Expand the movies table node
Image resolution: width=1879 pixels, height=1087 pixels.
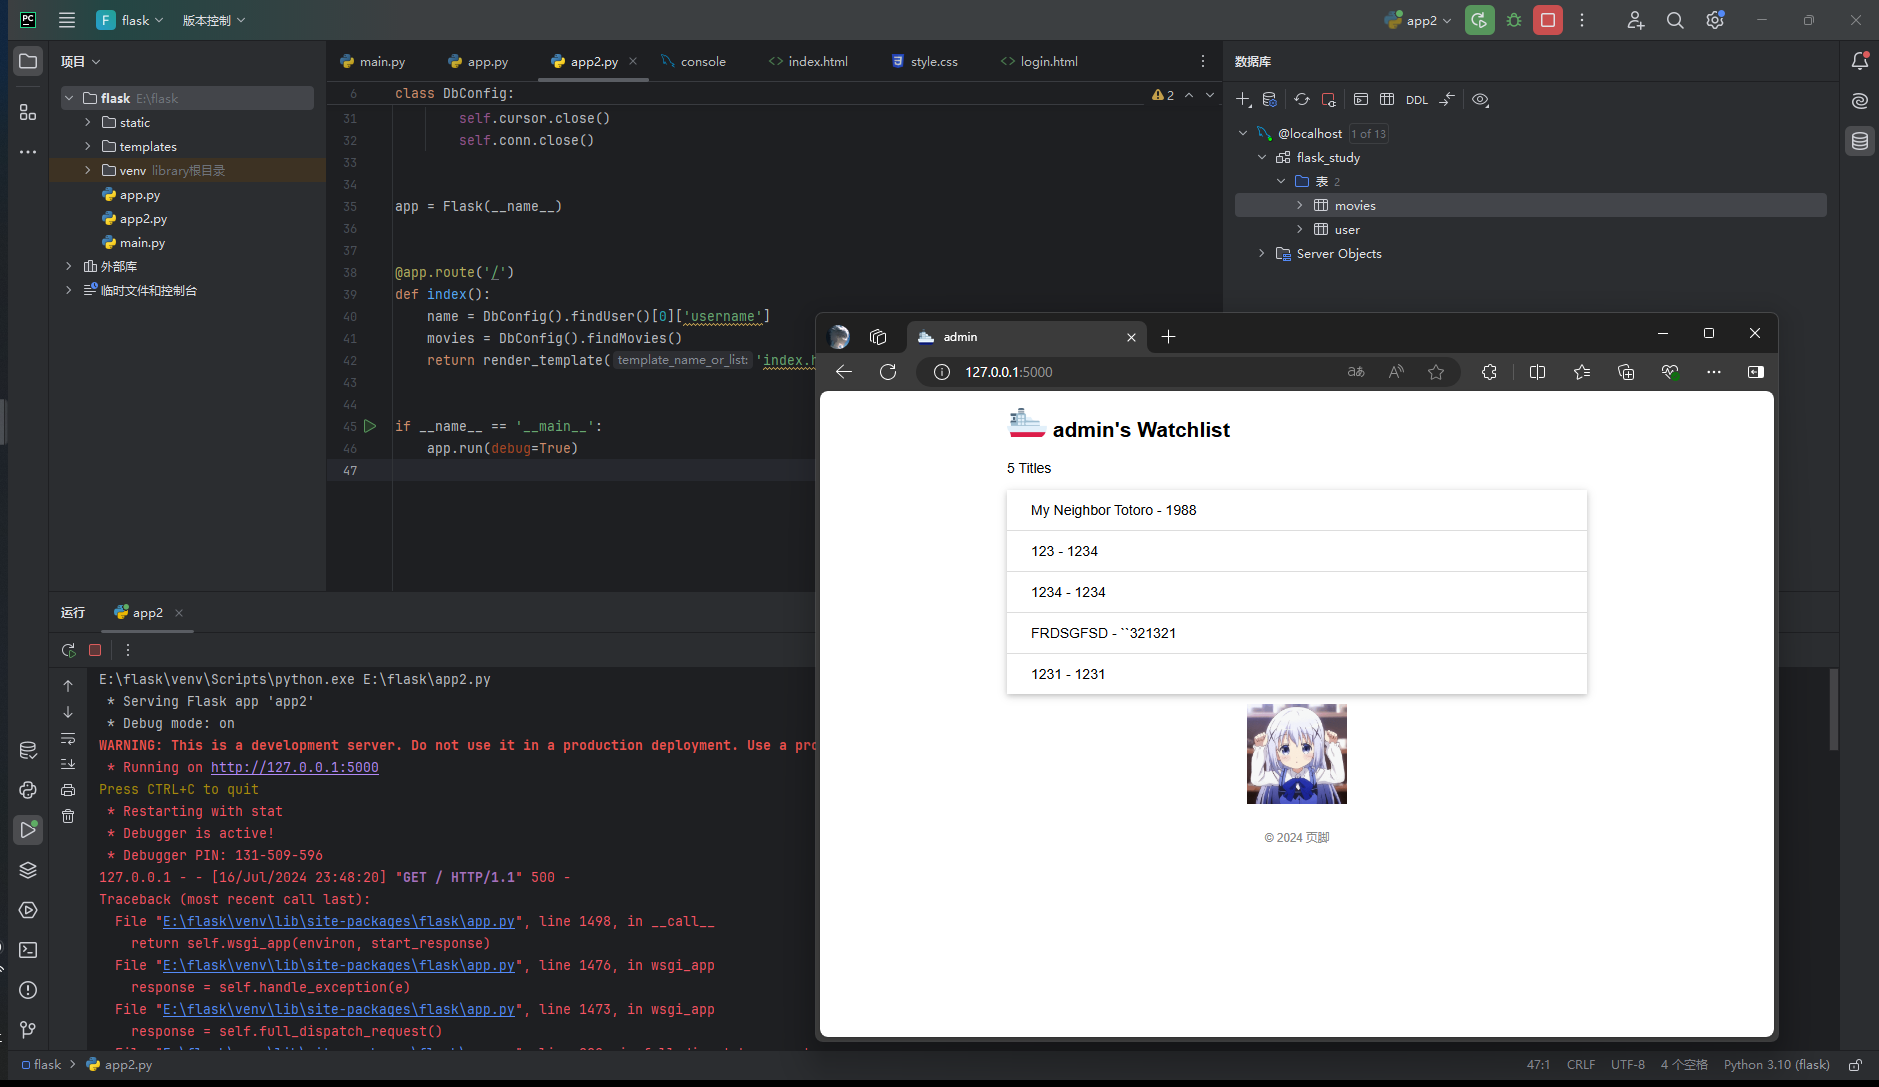[1300, 205]
